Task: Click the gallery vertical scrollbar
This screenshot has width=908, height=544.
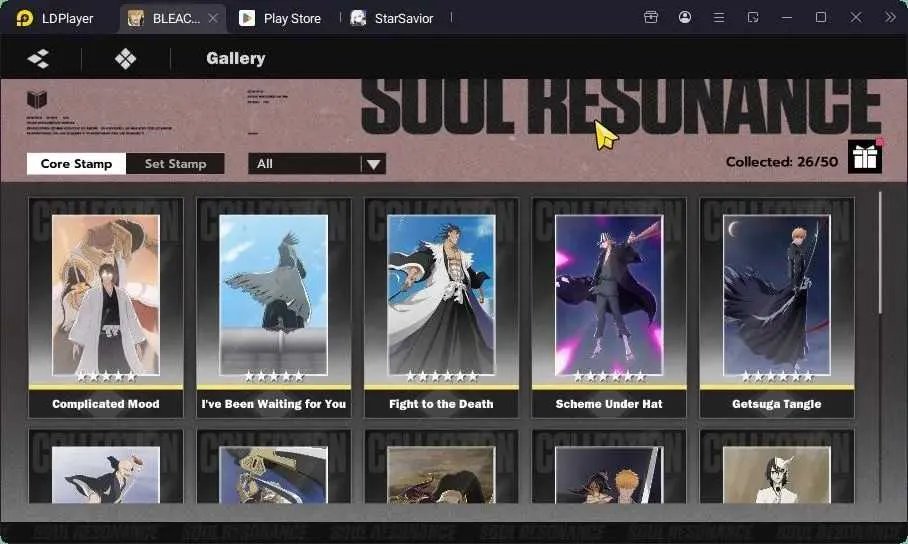Action: coord(880,253)
